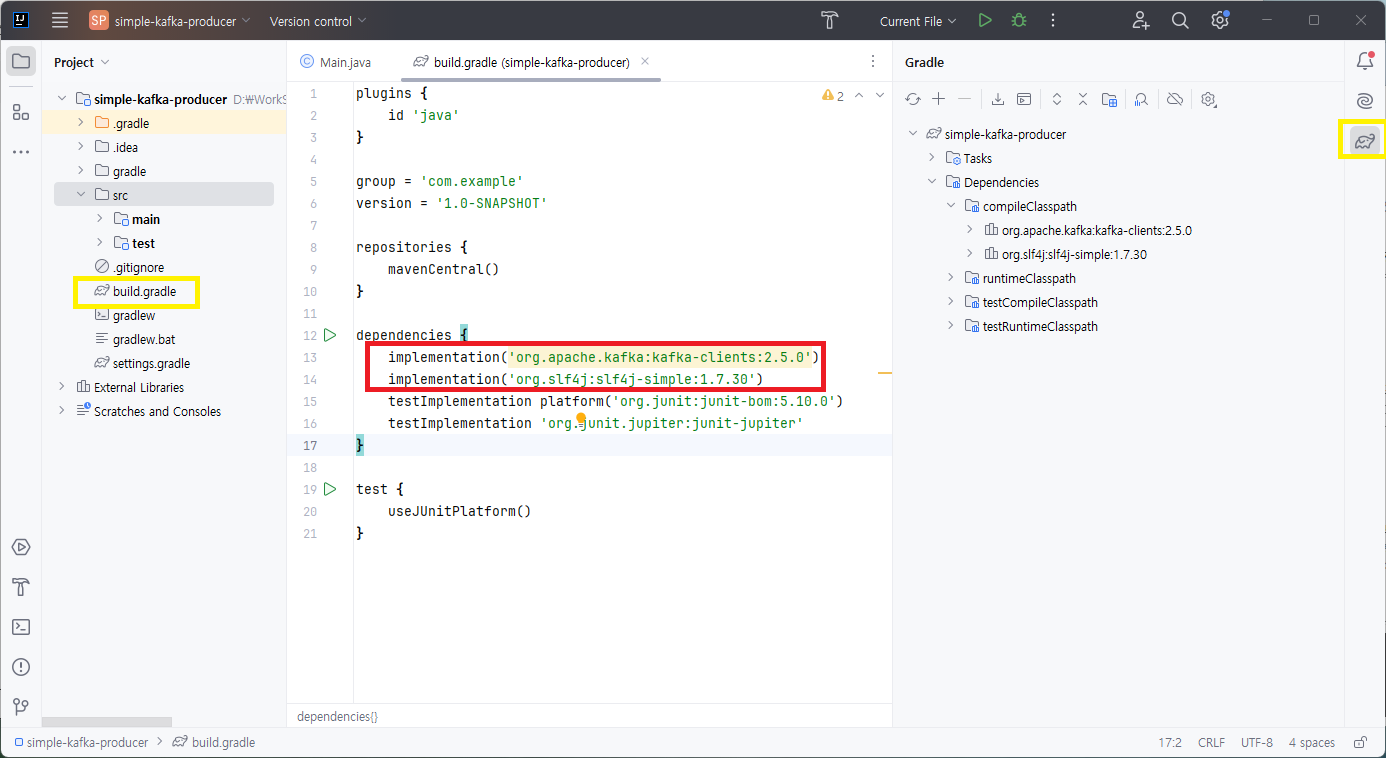The width and height of the screenshot is (1386, 758).
Task: Open the Services tool window
Action: tap(21, 547)
